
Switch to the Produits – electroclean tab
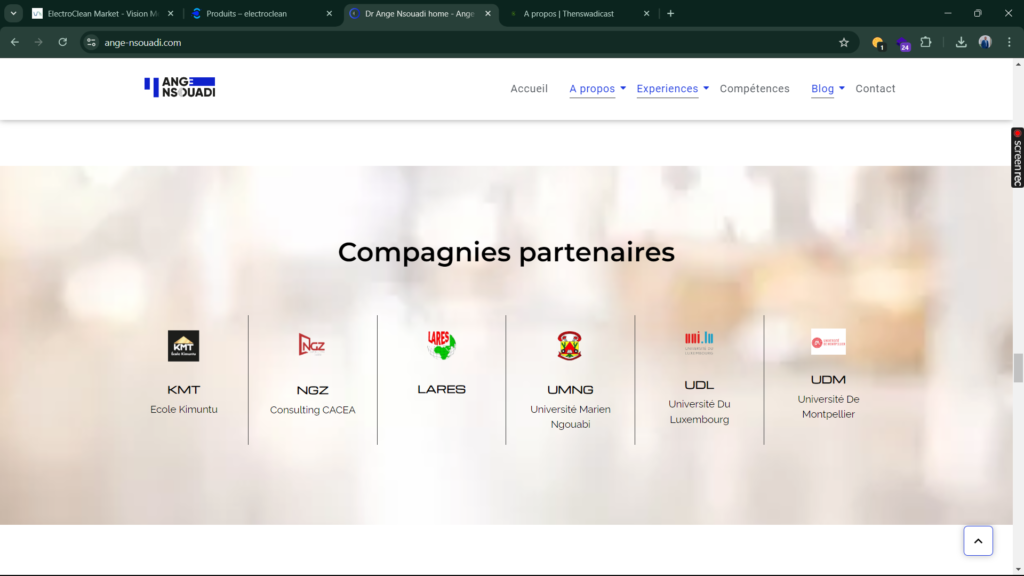pyautogui.click(x=261, y=14)
